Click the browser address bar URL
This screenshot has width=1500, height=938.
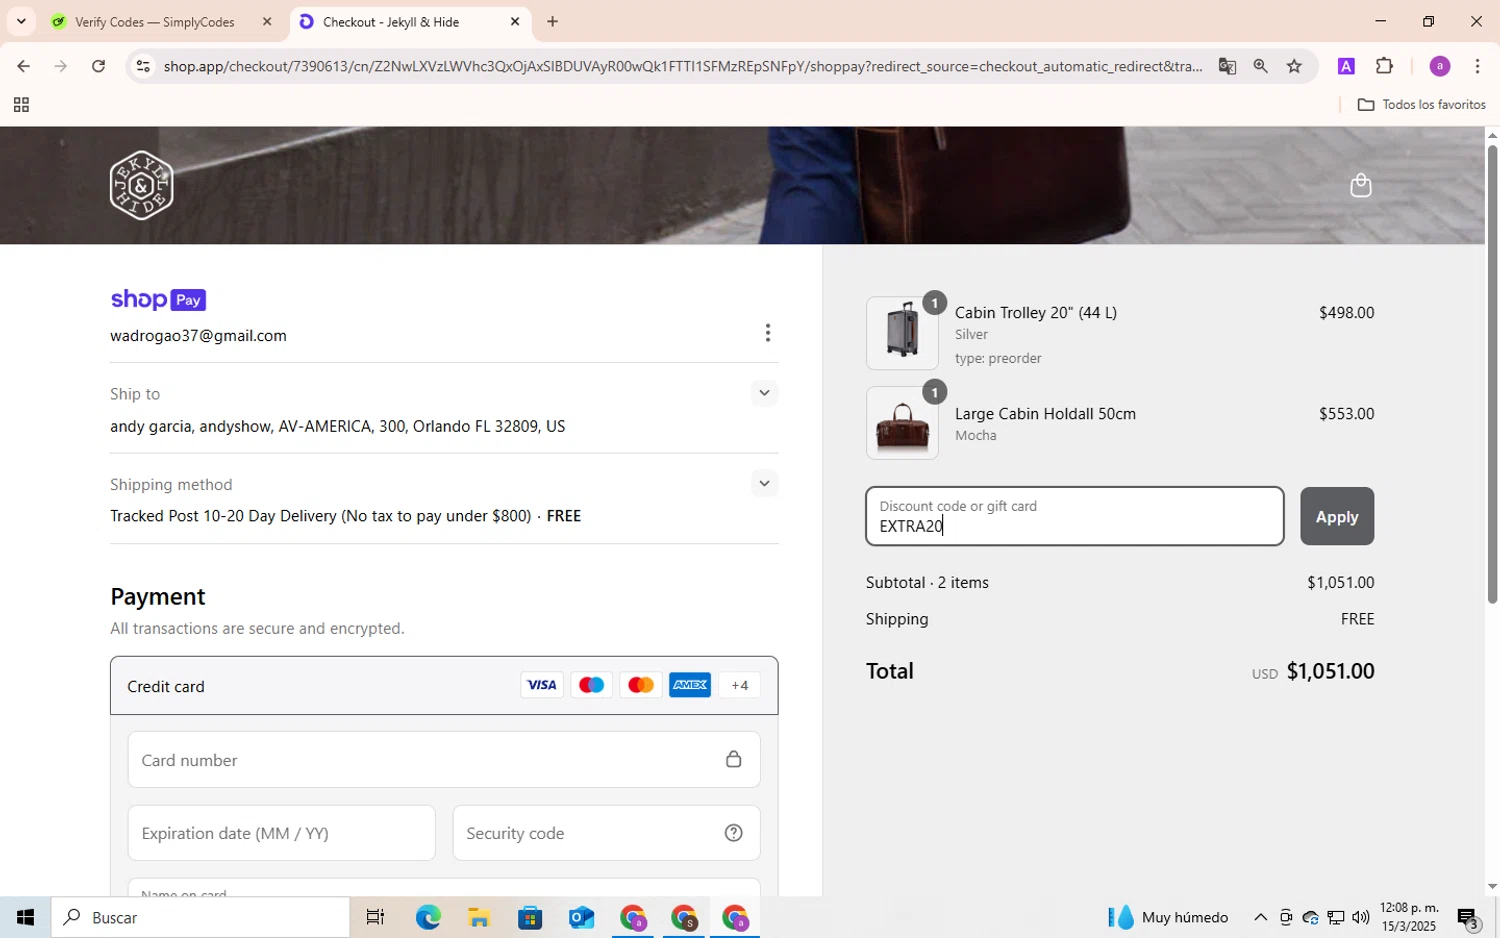(682, 66)
